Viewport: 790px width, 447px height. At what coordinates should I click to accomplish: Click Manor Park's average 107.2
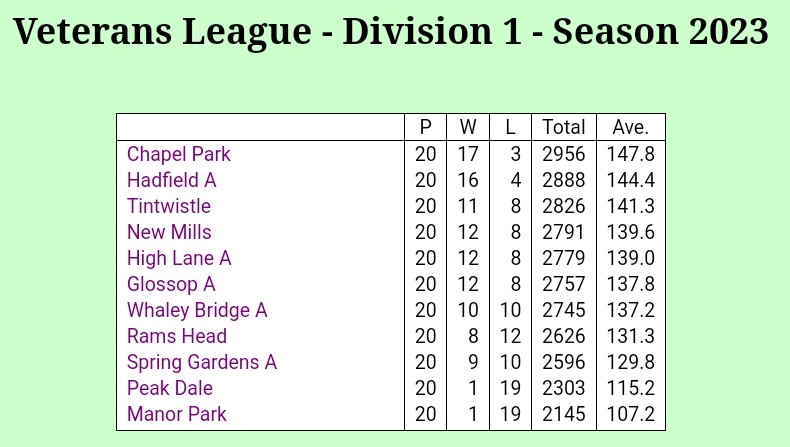coord(630,414)
